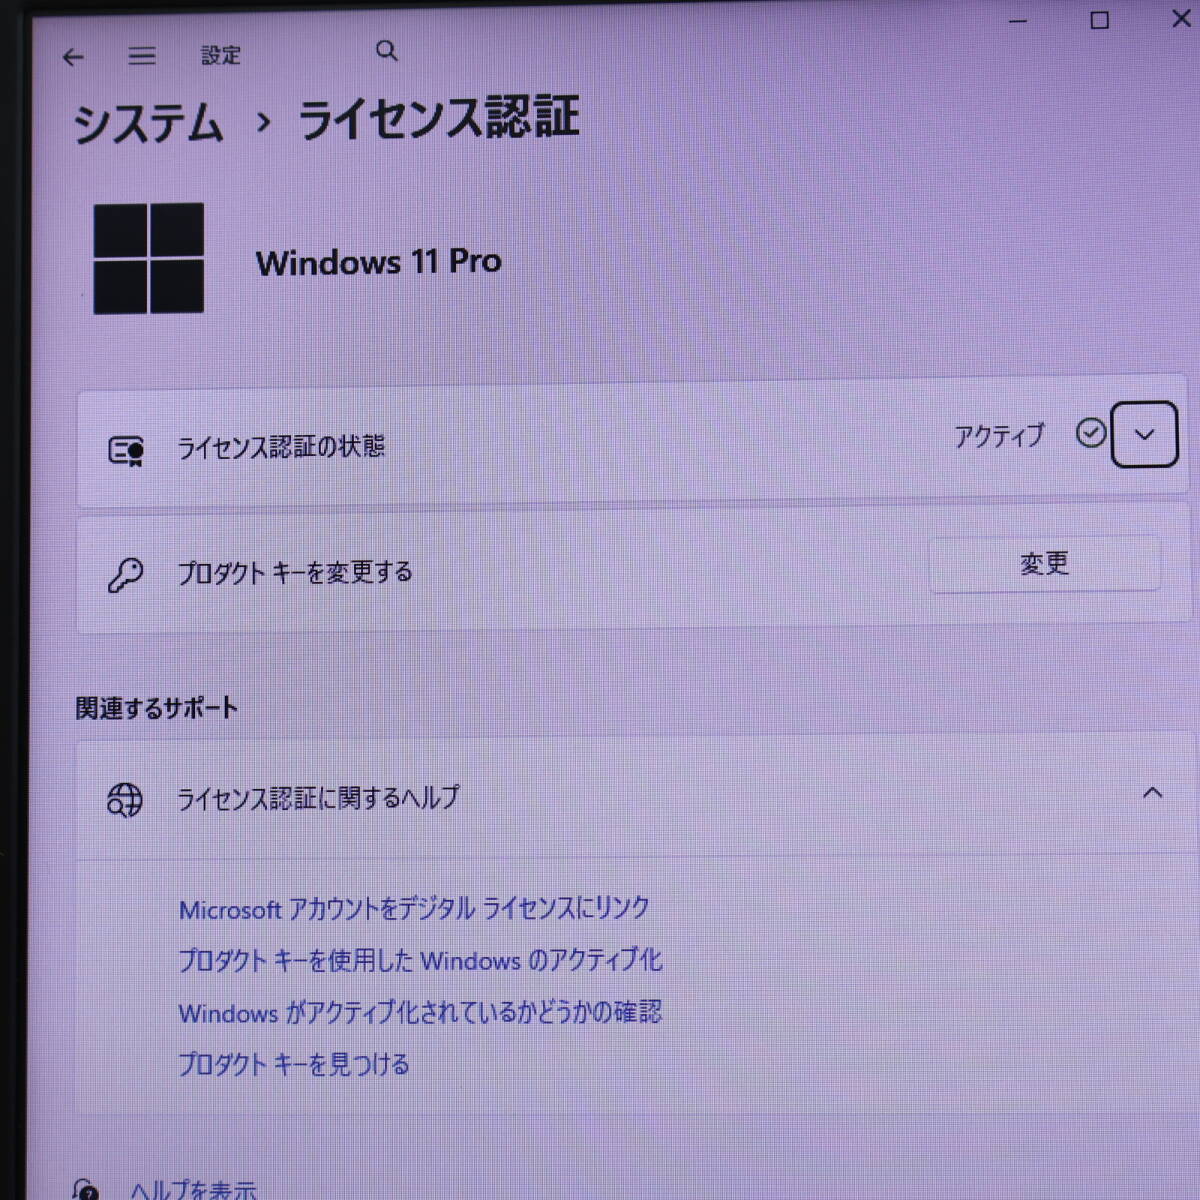Open the hamburger navigation menu
Viewport: 1200px width, 1200px height.
(x=142, y=56)
